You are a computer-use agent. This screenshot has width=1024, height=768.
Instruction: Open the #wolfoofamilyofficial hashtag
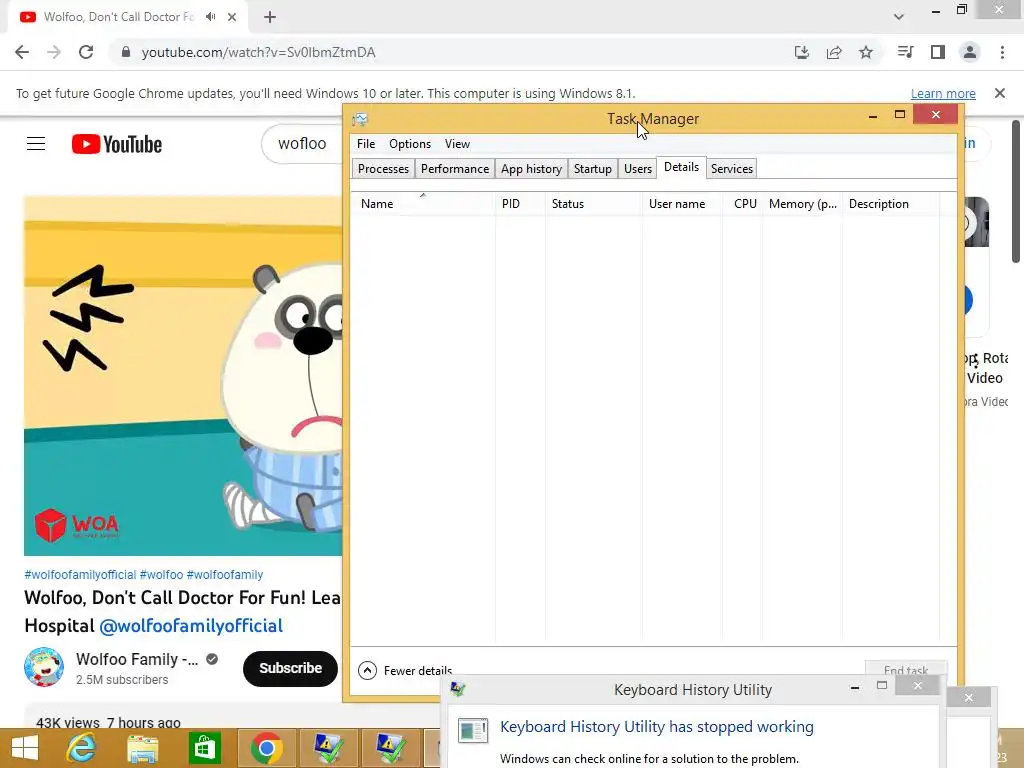[x=80, y=575]
